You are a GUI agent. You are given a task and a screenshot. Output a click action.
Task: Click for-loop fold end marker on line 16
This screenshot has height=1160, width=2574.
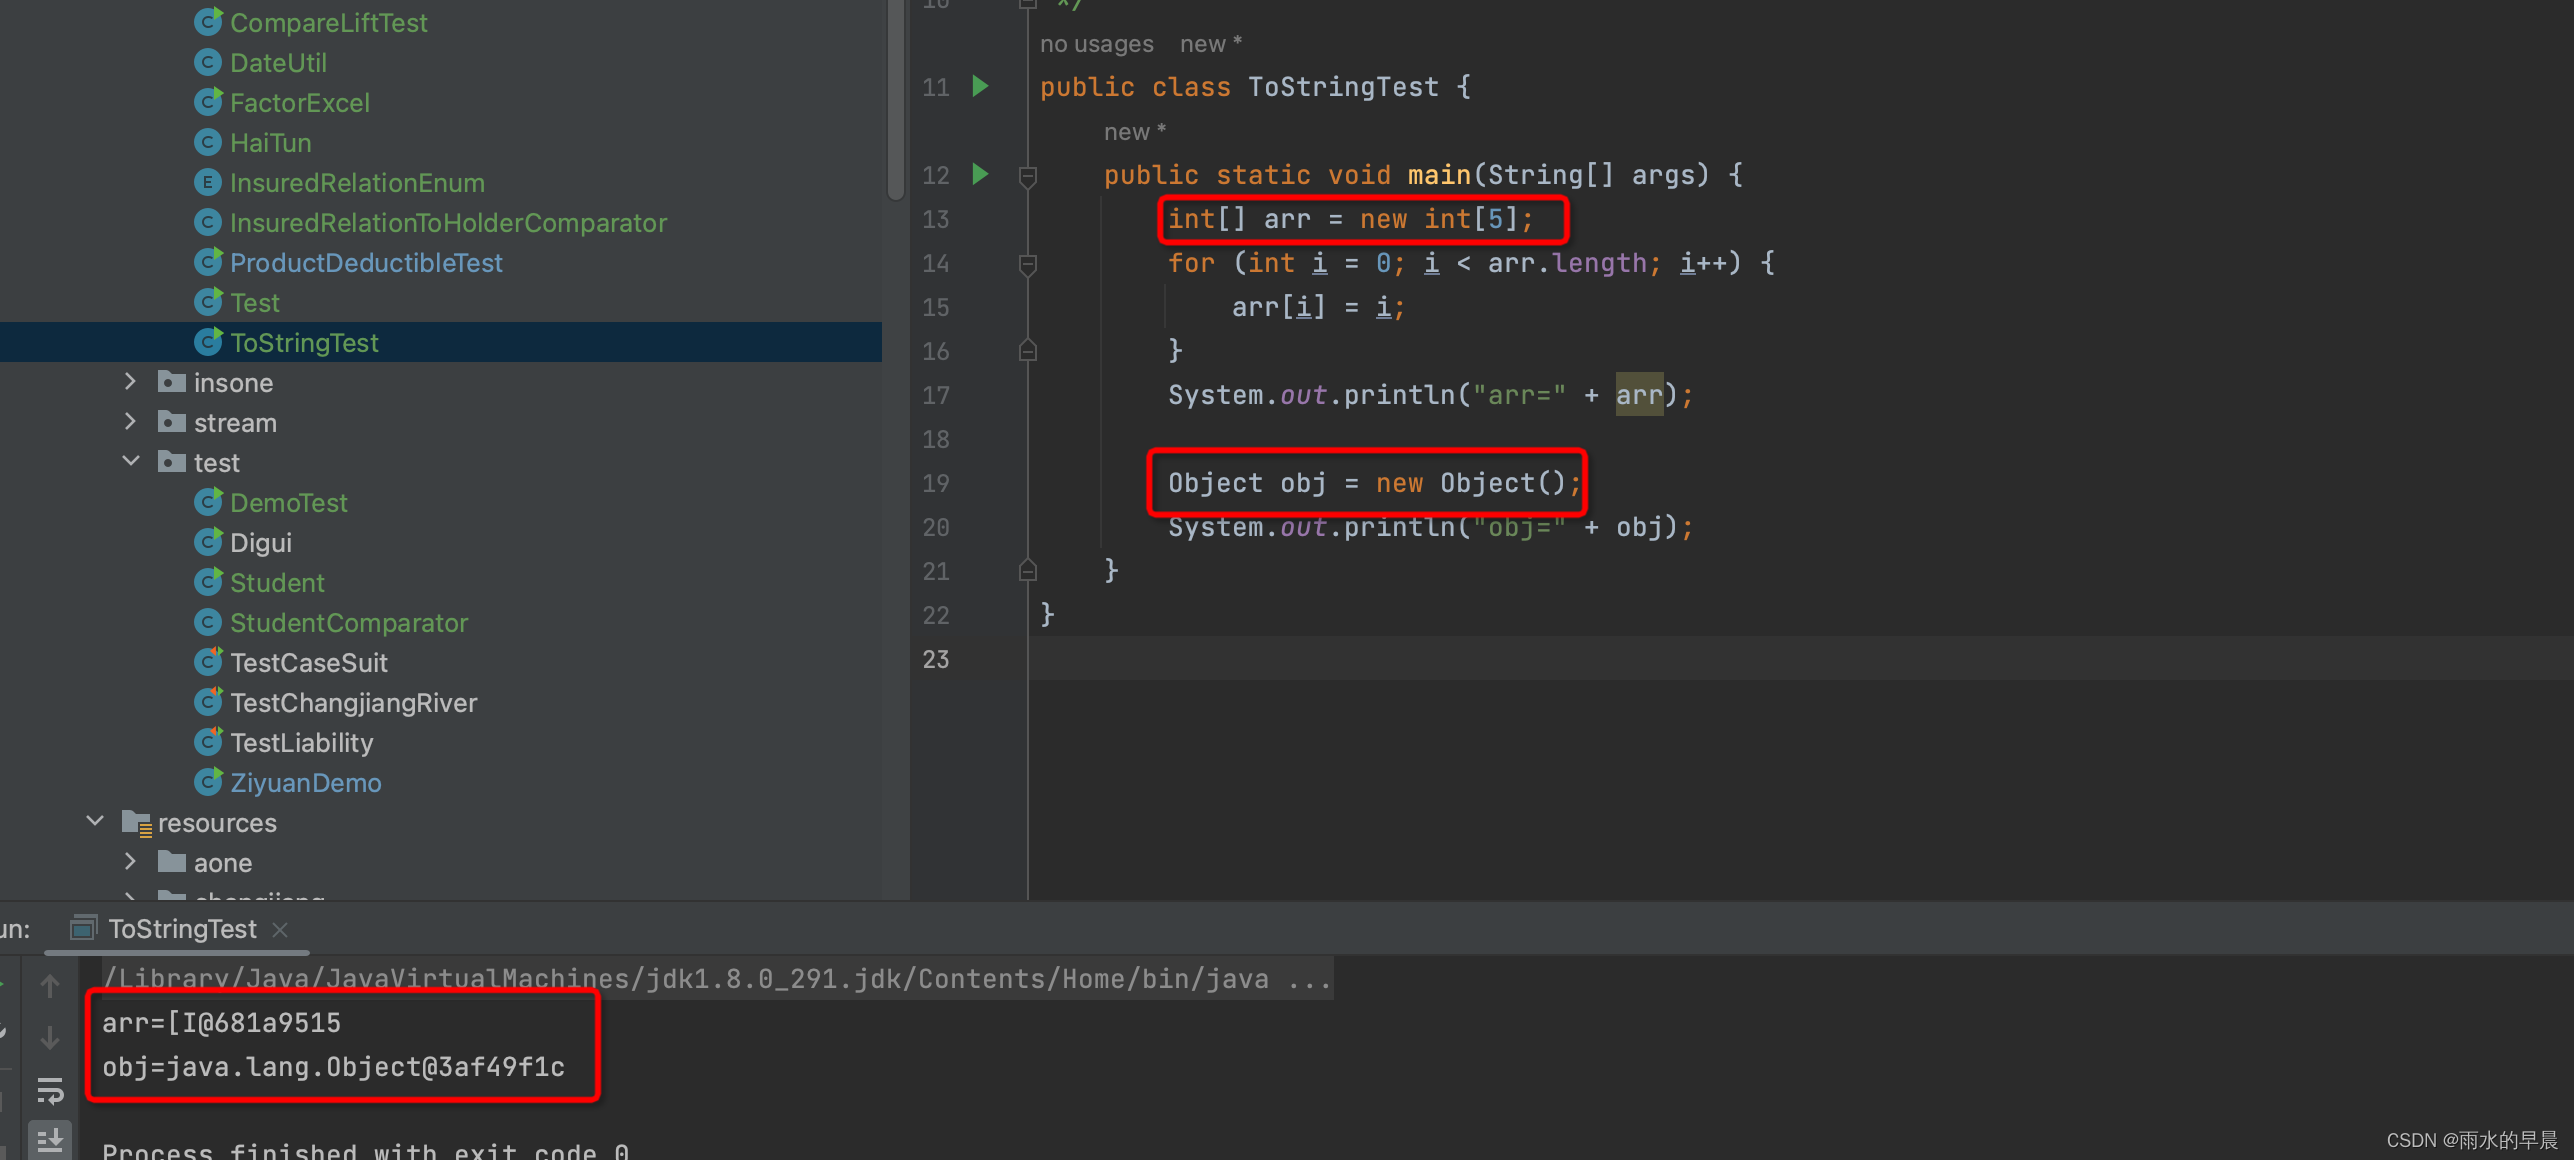[x=1027, y=350]
